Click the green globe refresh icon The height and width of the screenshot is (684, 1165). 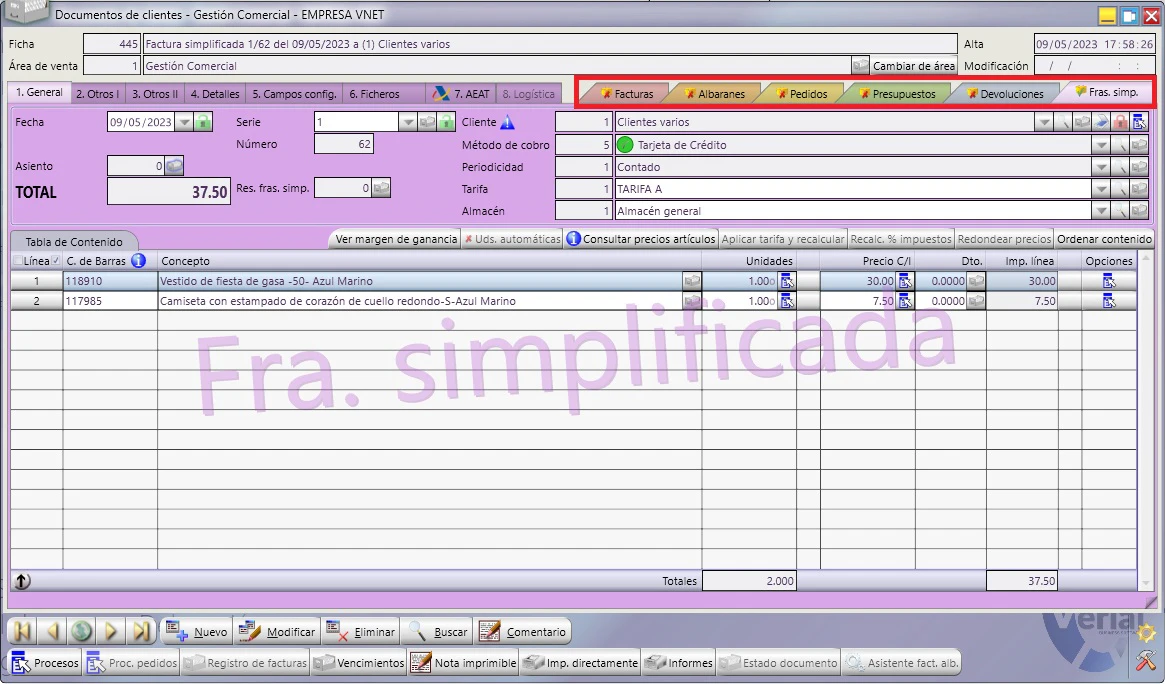(x=82, y=632)
